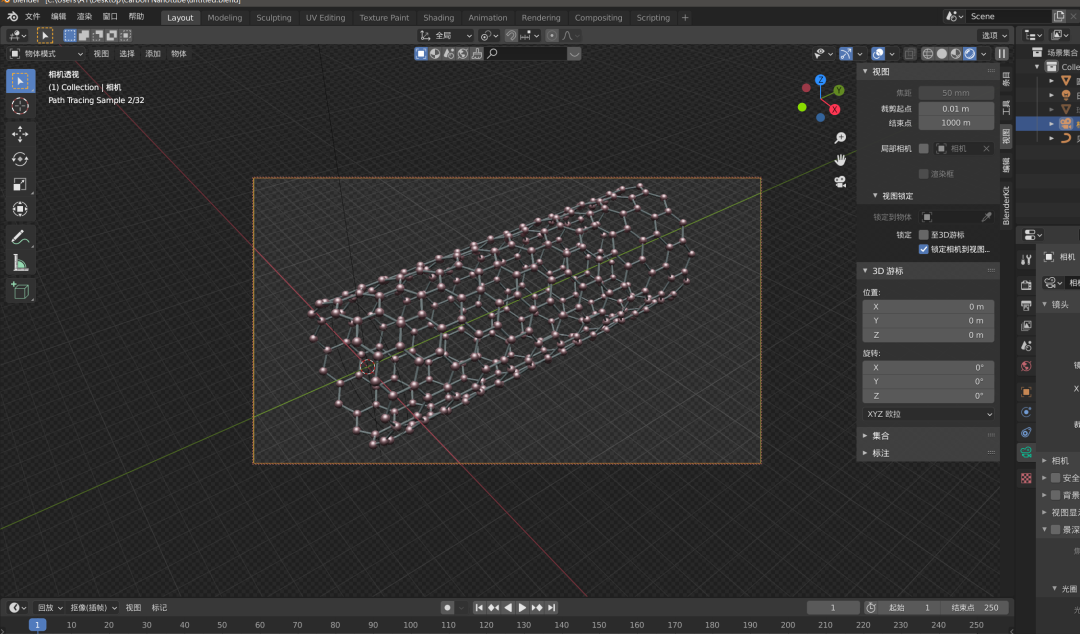The image size is (1080, 634).
Task: Open the Scene properties tab
Action: [1026, 345]
